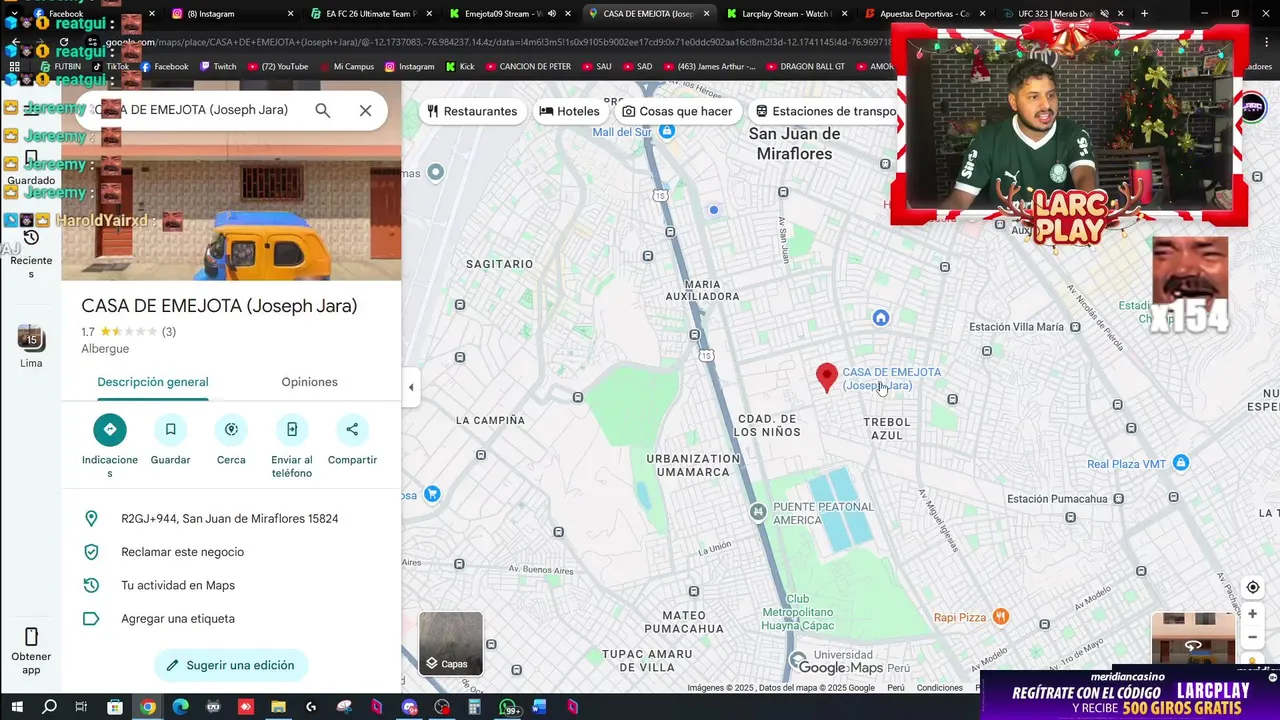Click the Maps search input field
The height and width of the screenshot is (720, 1280).
pos(195,111)
